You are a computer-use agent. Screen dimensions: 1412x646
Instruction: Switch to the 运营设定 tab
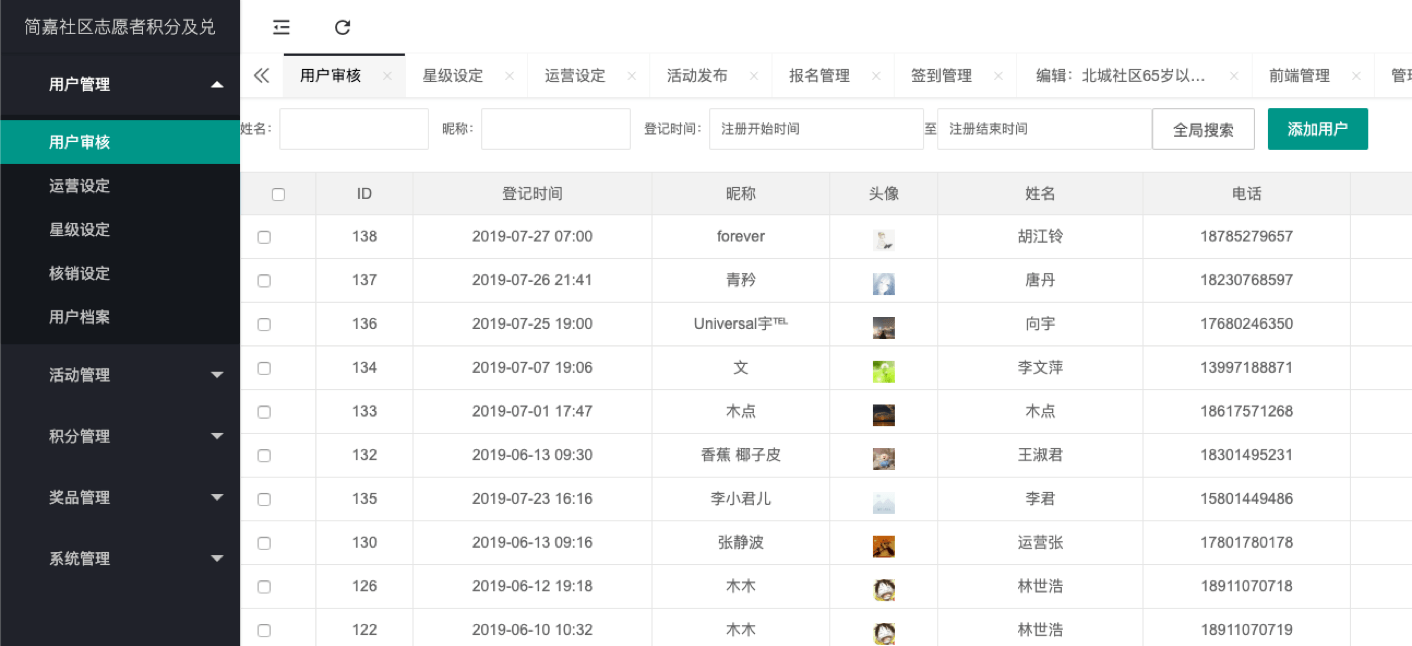[575, 76]
